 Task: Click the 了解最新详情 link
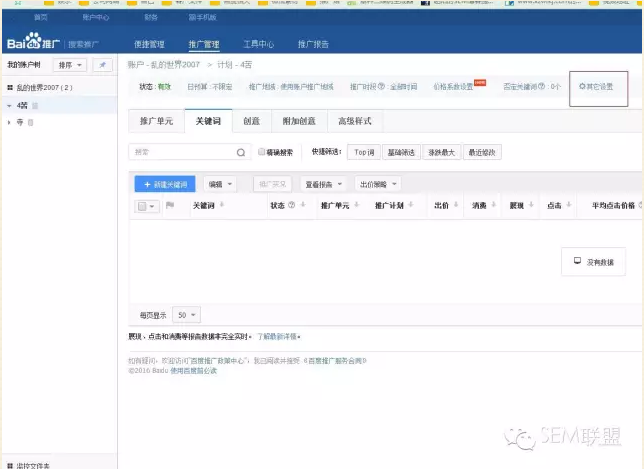click(x=277, y=337)
